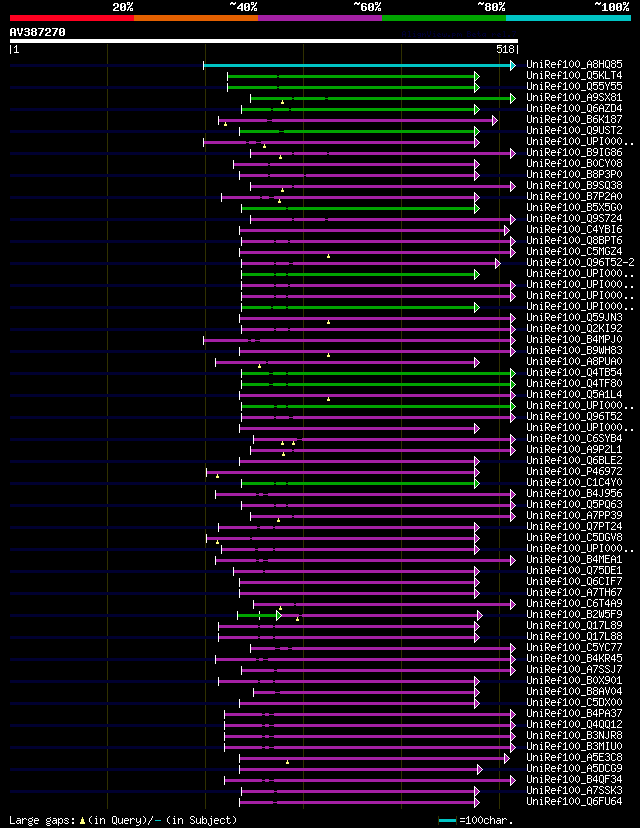
Task: Select the UniRef100_B2W5F9 label
Action: (x=575, y=614)
